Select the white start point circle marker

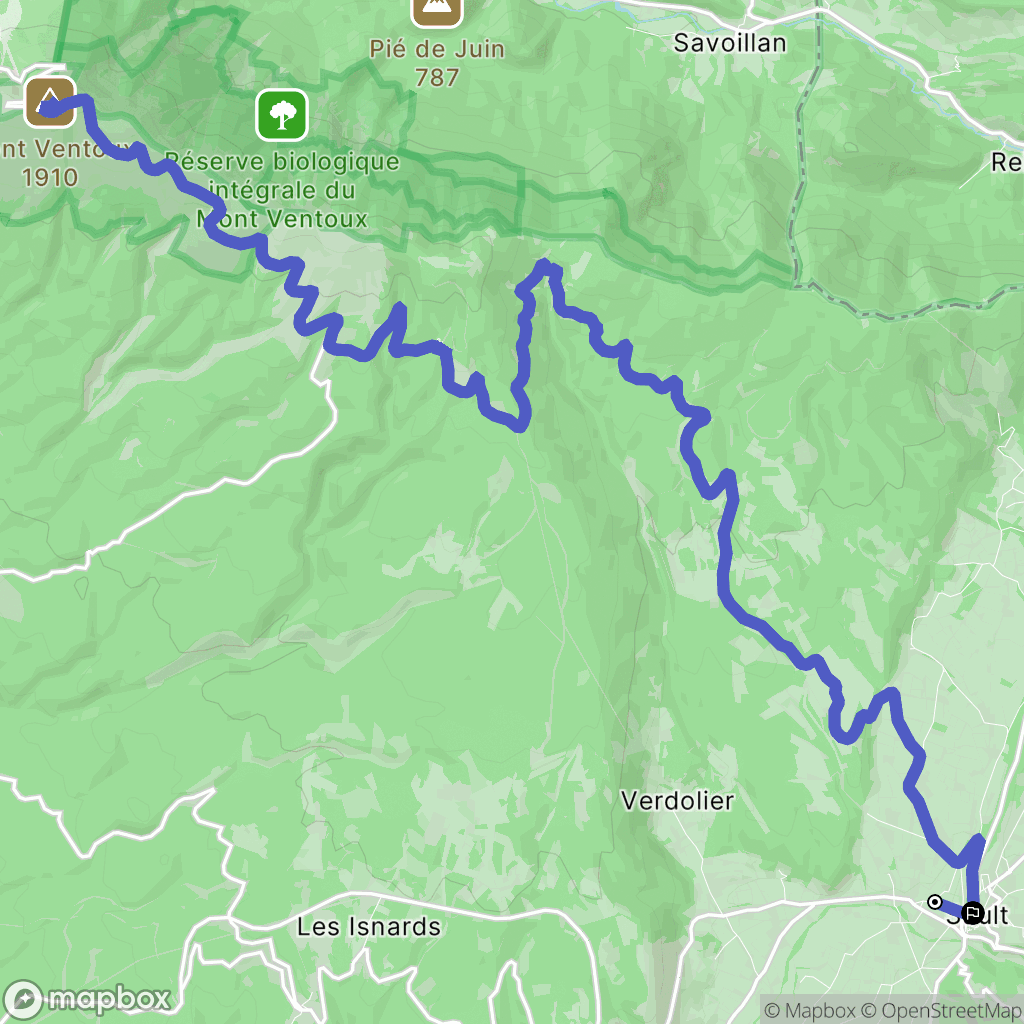coord(935,902)
